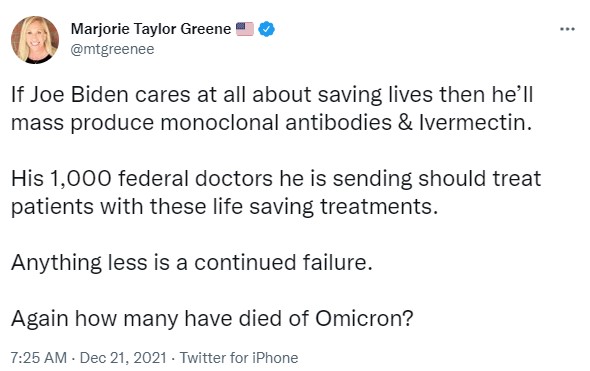The height and width of the screenshot is (371, 590).
Task: Open the Marjorie Taylor Greene display name
Action: coord(151,29)
